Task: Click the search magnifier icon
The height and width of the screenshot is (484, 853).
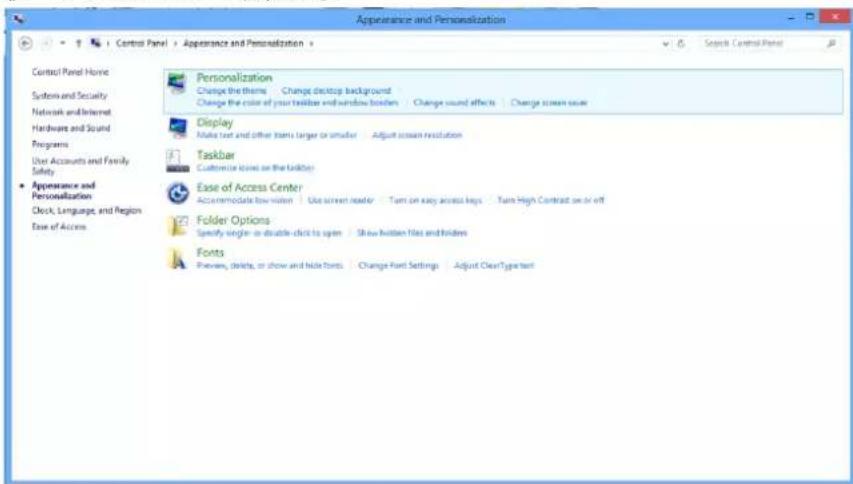Action: (x=831, y=44)
